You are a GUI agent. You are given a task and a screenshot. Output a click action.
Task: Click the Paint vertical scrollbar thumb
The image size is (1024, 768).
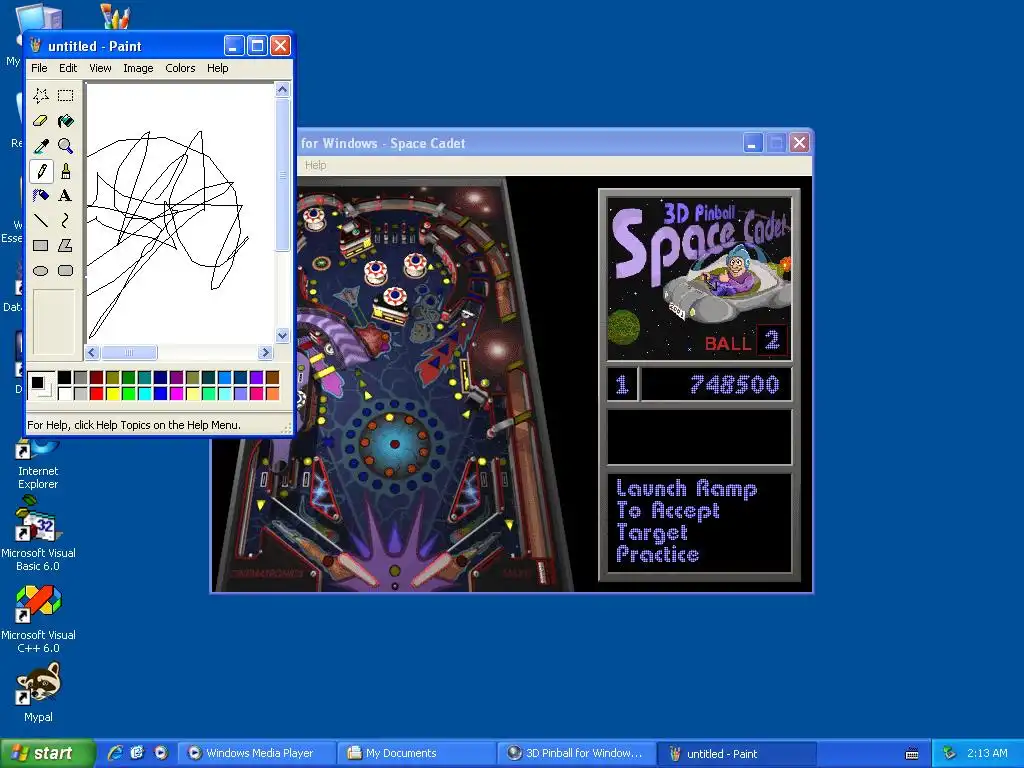pos(282,174)
